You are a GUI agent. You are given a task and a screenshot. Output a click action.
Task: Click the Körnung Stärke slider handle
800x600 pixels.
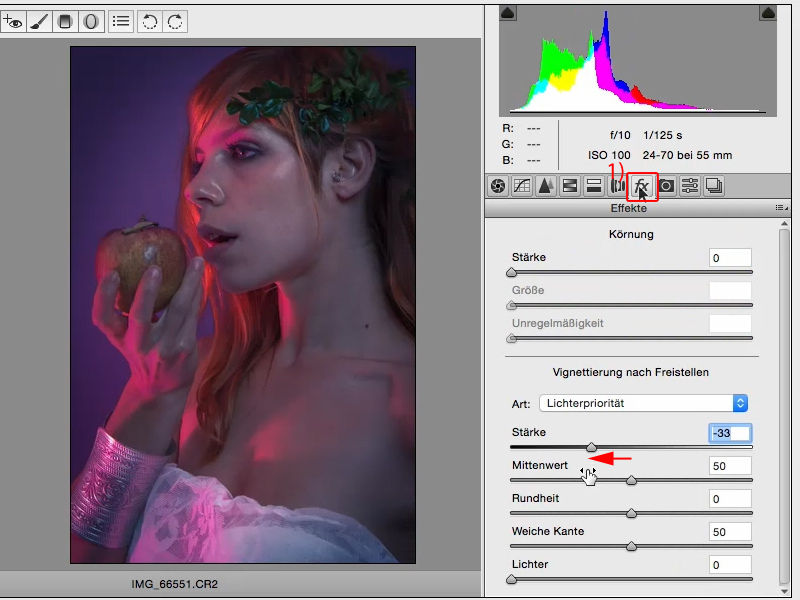(x=512, y=272)
